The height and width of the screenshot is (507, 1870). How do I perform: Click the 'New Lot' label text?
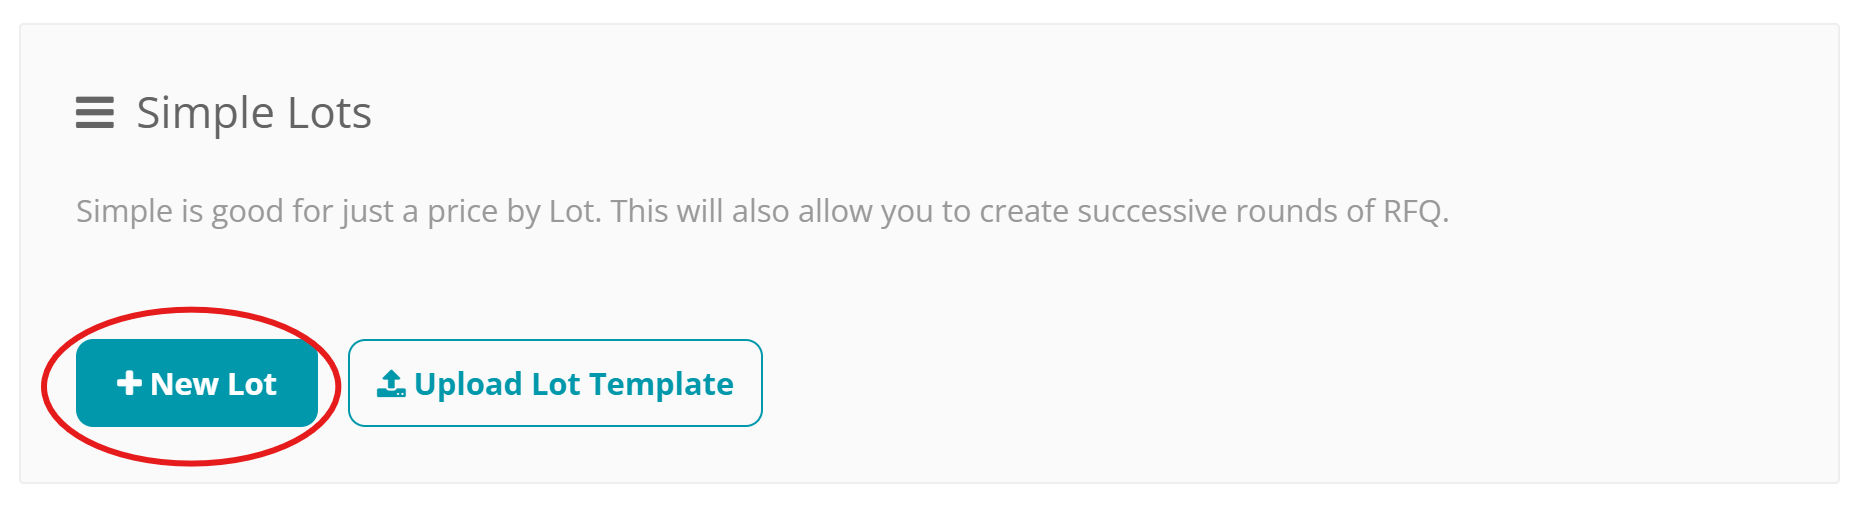click(x=213, y=384)
